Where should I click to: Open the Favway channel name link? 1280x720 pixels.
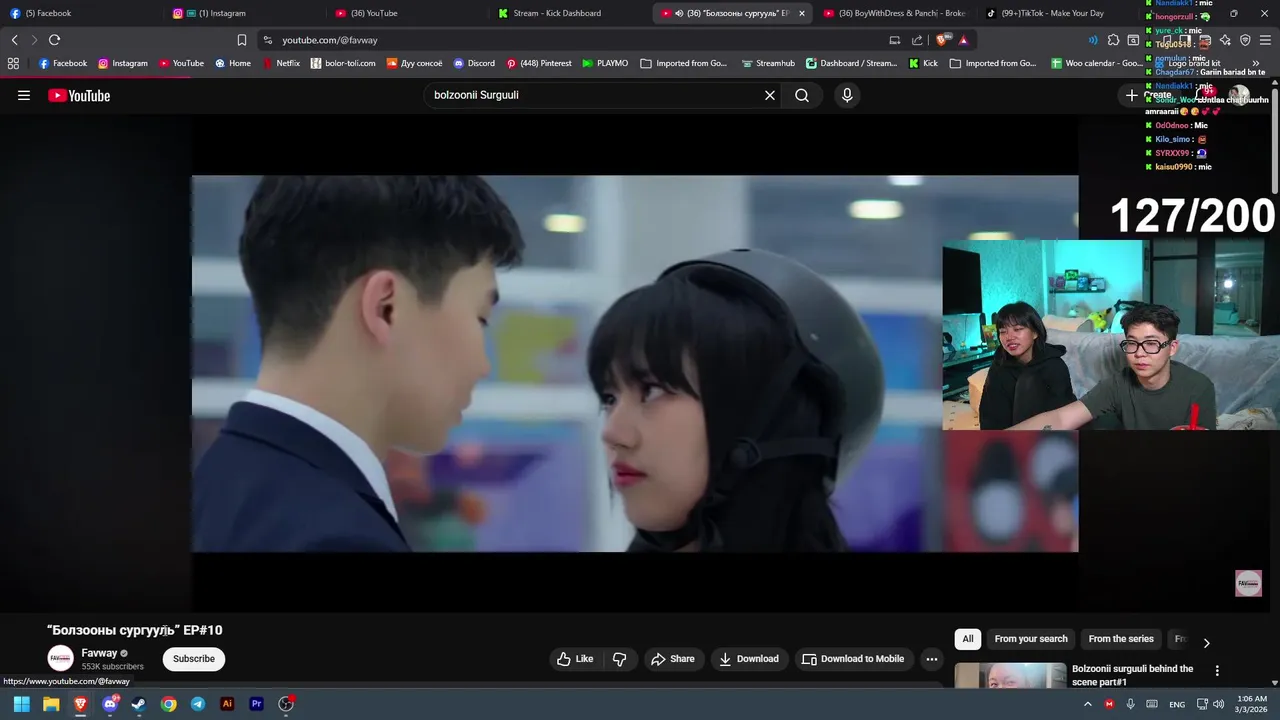point(99,653)
